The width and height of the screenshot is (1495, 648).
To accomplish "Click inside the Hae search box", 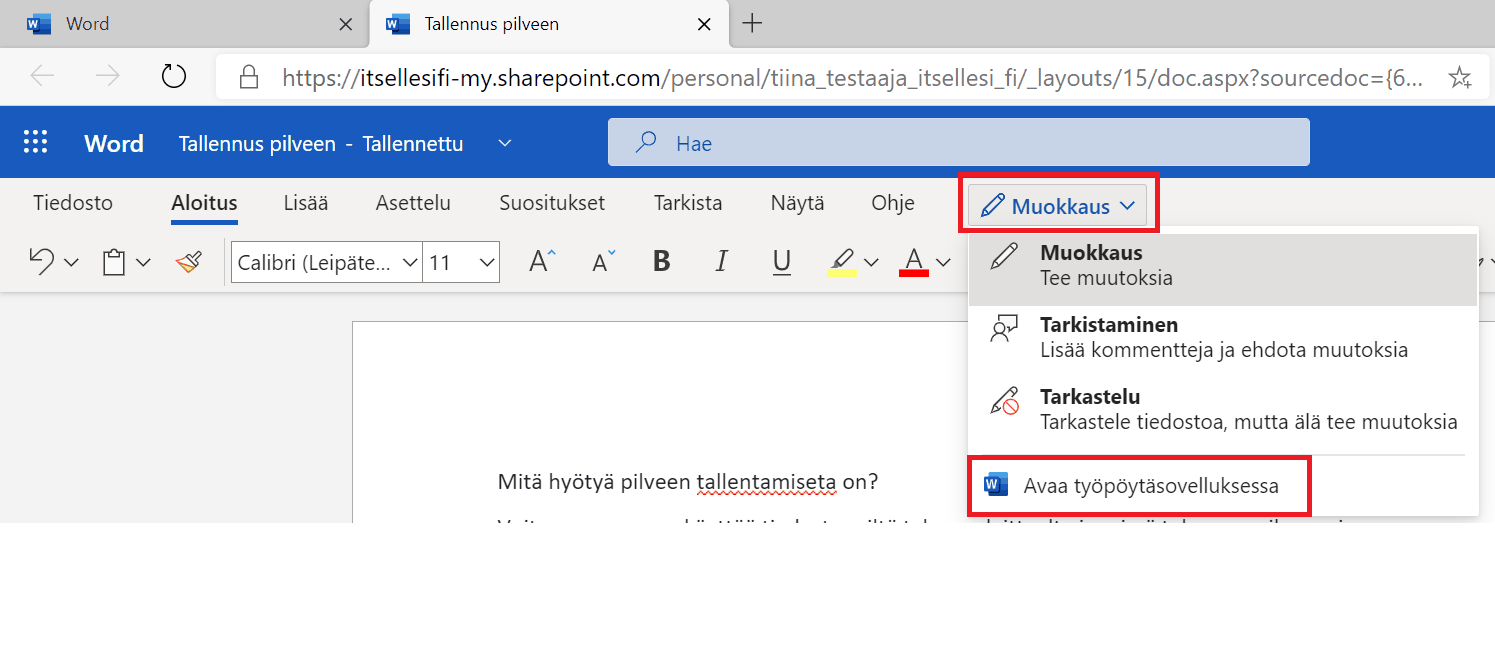I will (959, 143).
